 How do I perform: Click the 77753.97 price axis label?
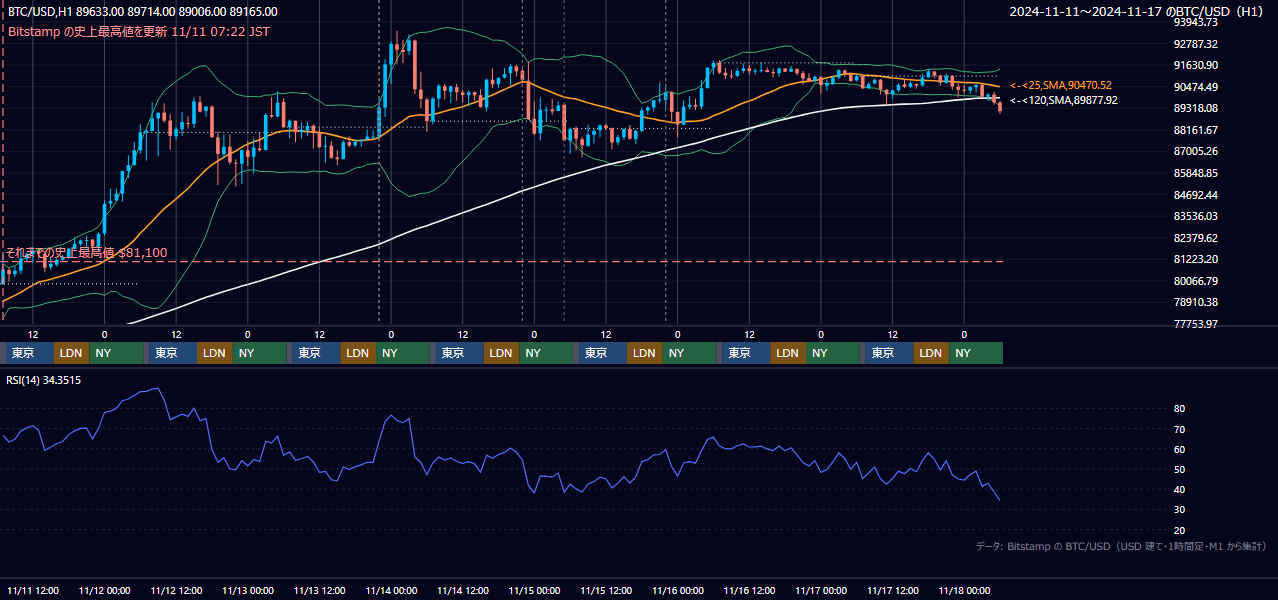click(1195, 324)
